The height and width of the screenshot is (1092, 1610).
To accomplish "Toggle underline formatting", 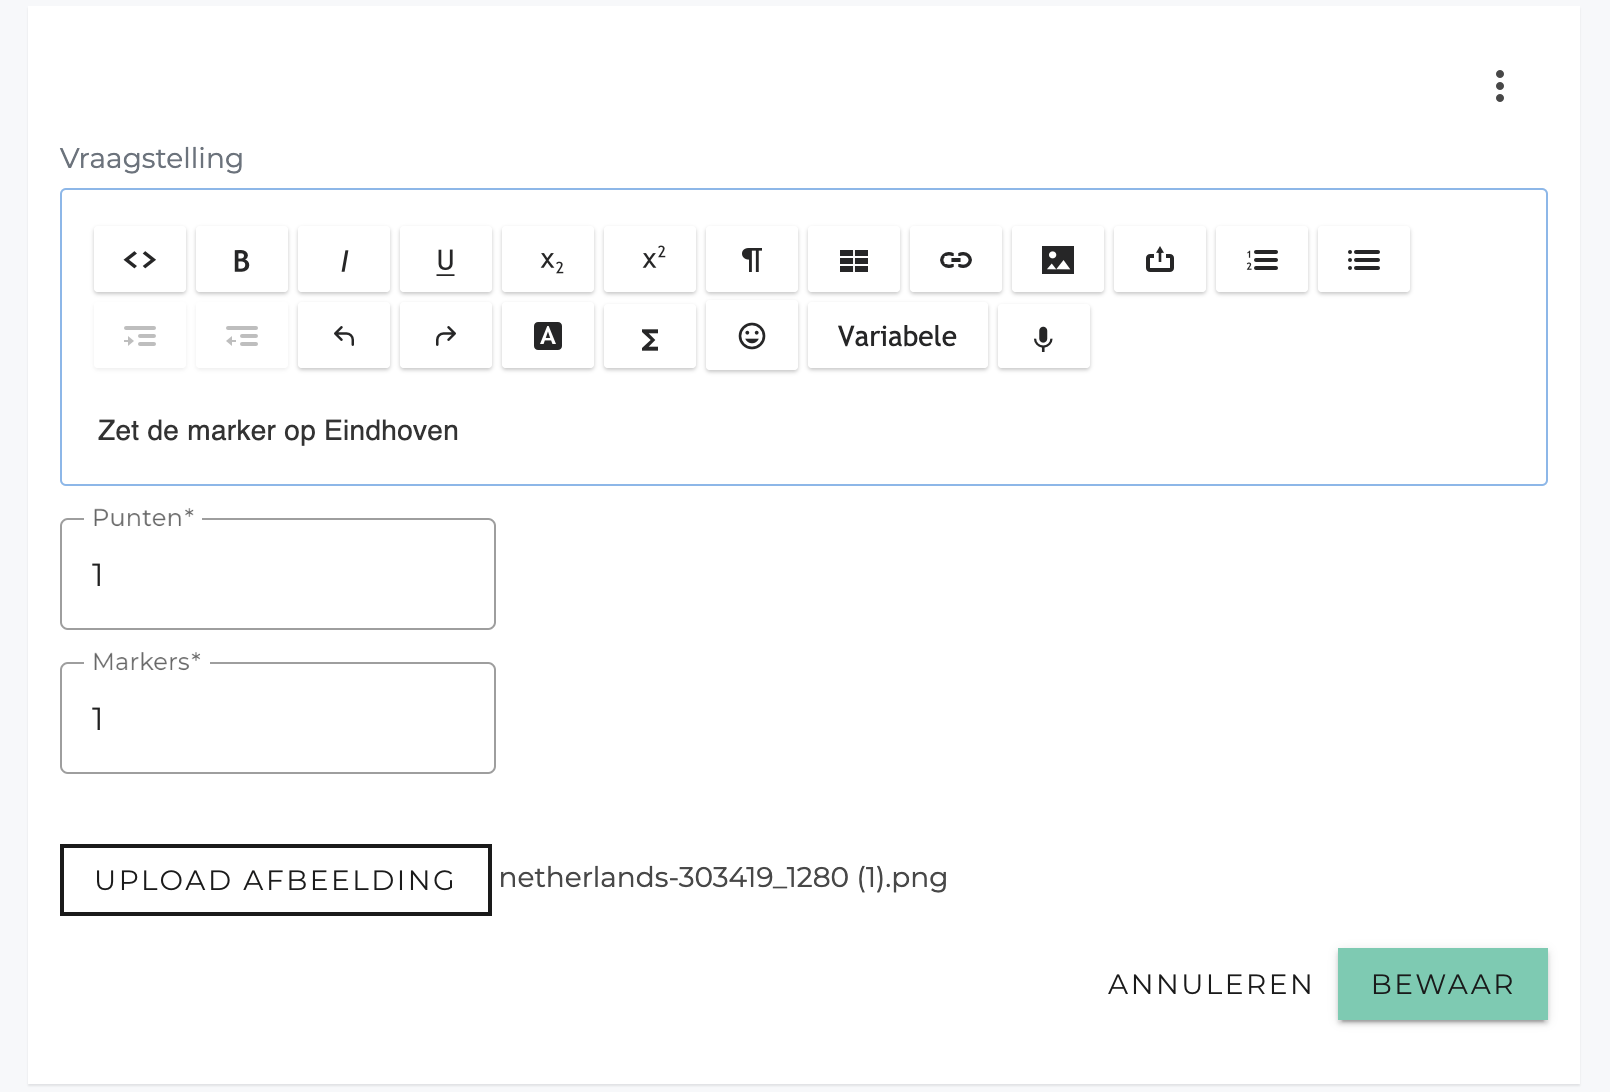I will 446,260.
